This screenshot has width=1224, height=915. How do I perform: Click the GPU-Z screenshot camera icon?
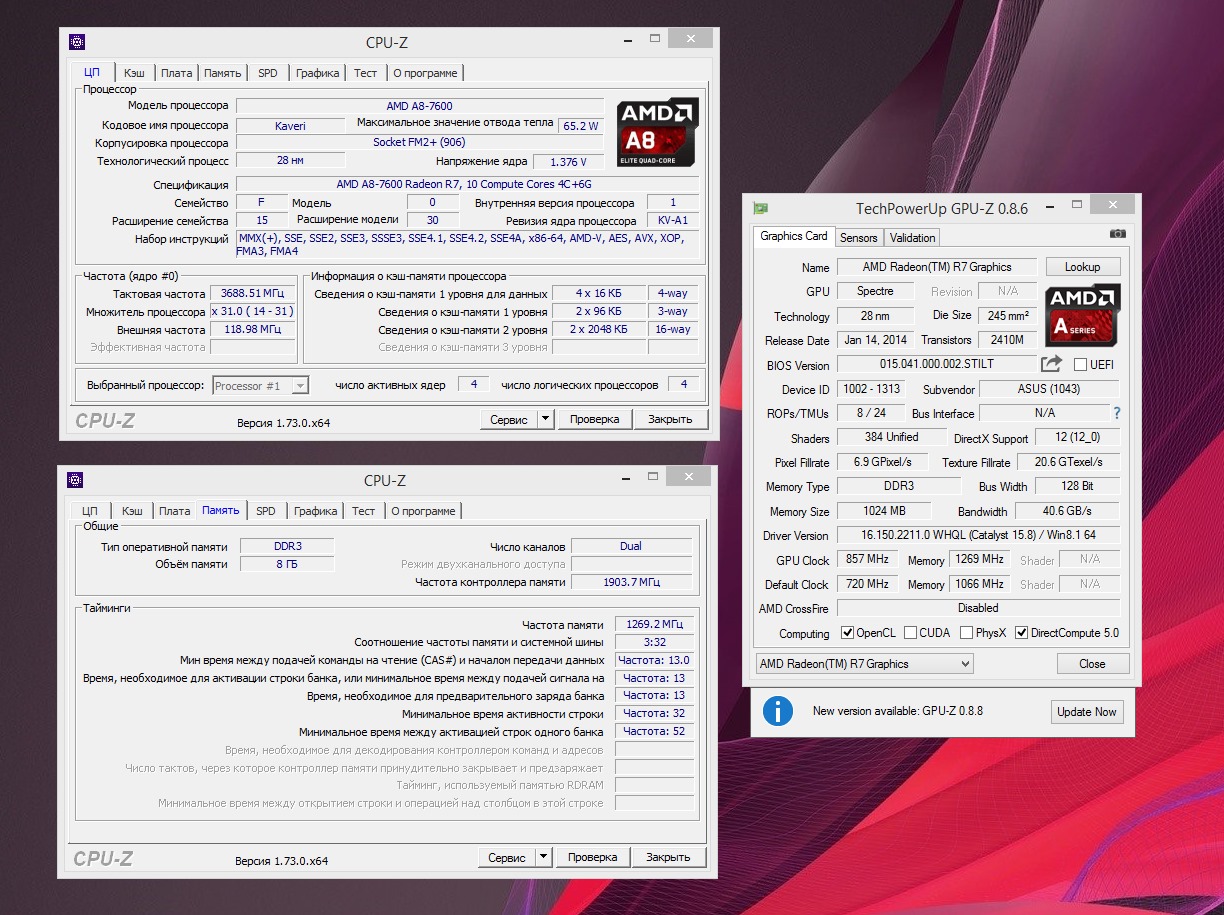click(1117, 234)
